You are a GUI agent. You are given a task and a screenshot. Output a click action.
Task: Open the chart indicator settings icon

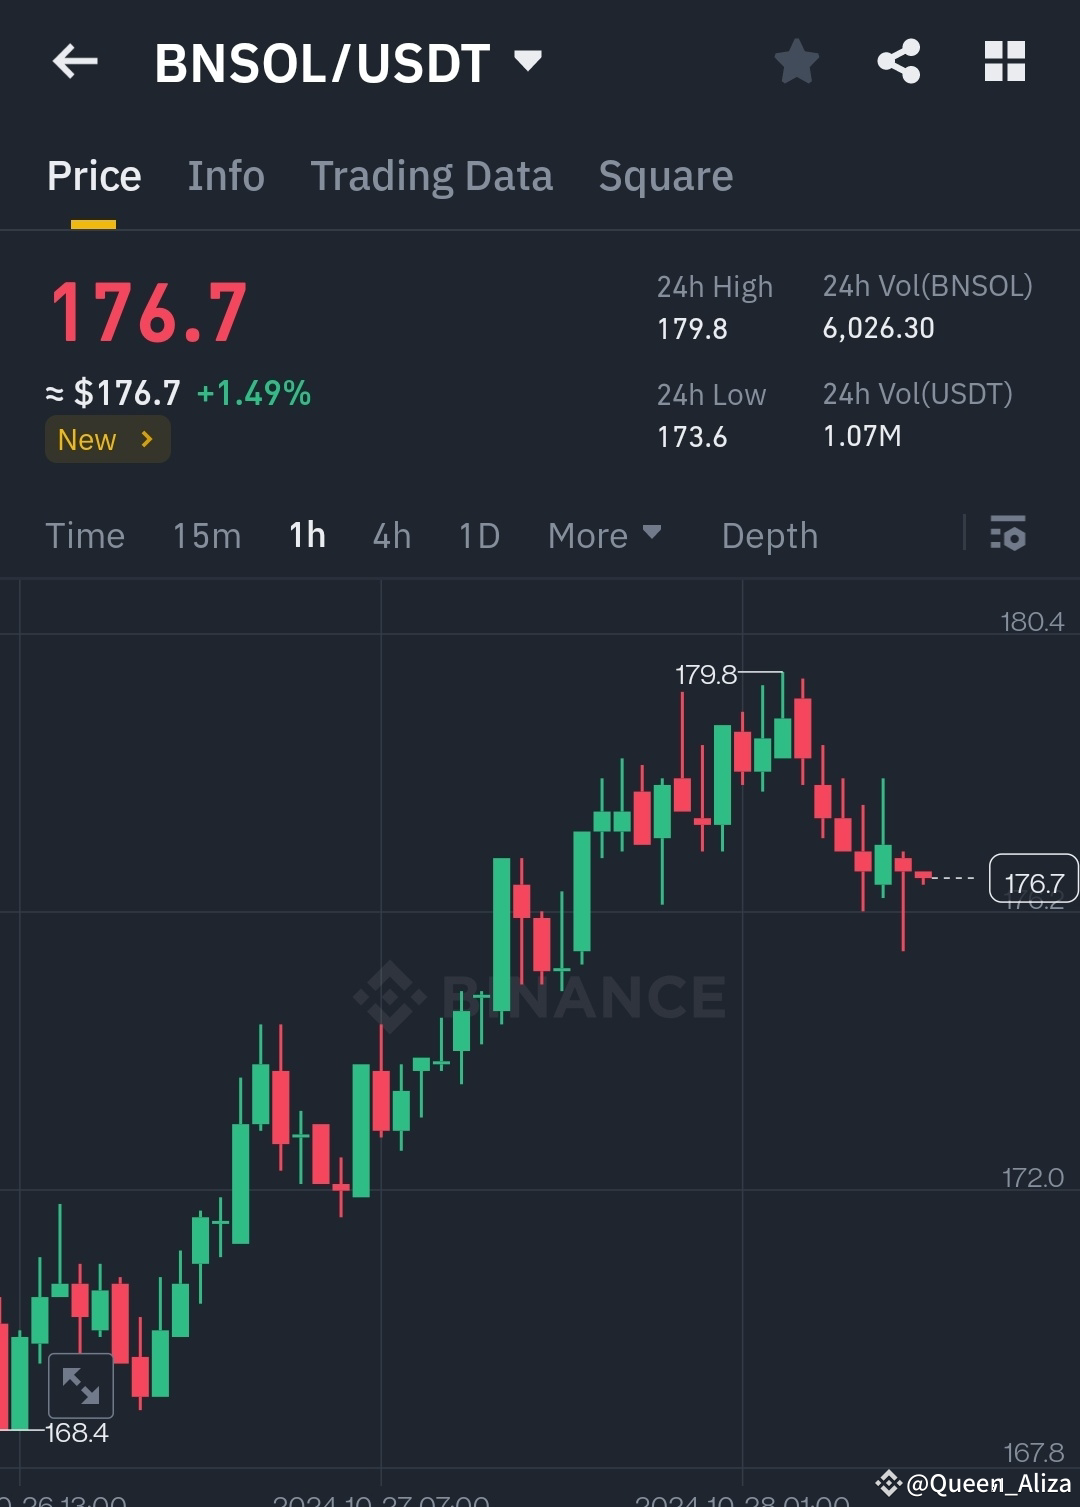[x=1009, y=536]
